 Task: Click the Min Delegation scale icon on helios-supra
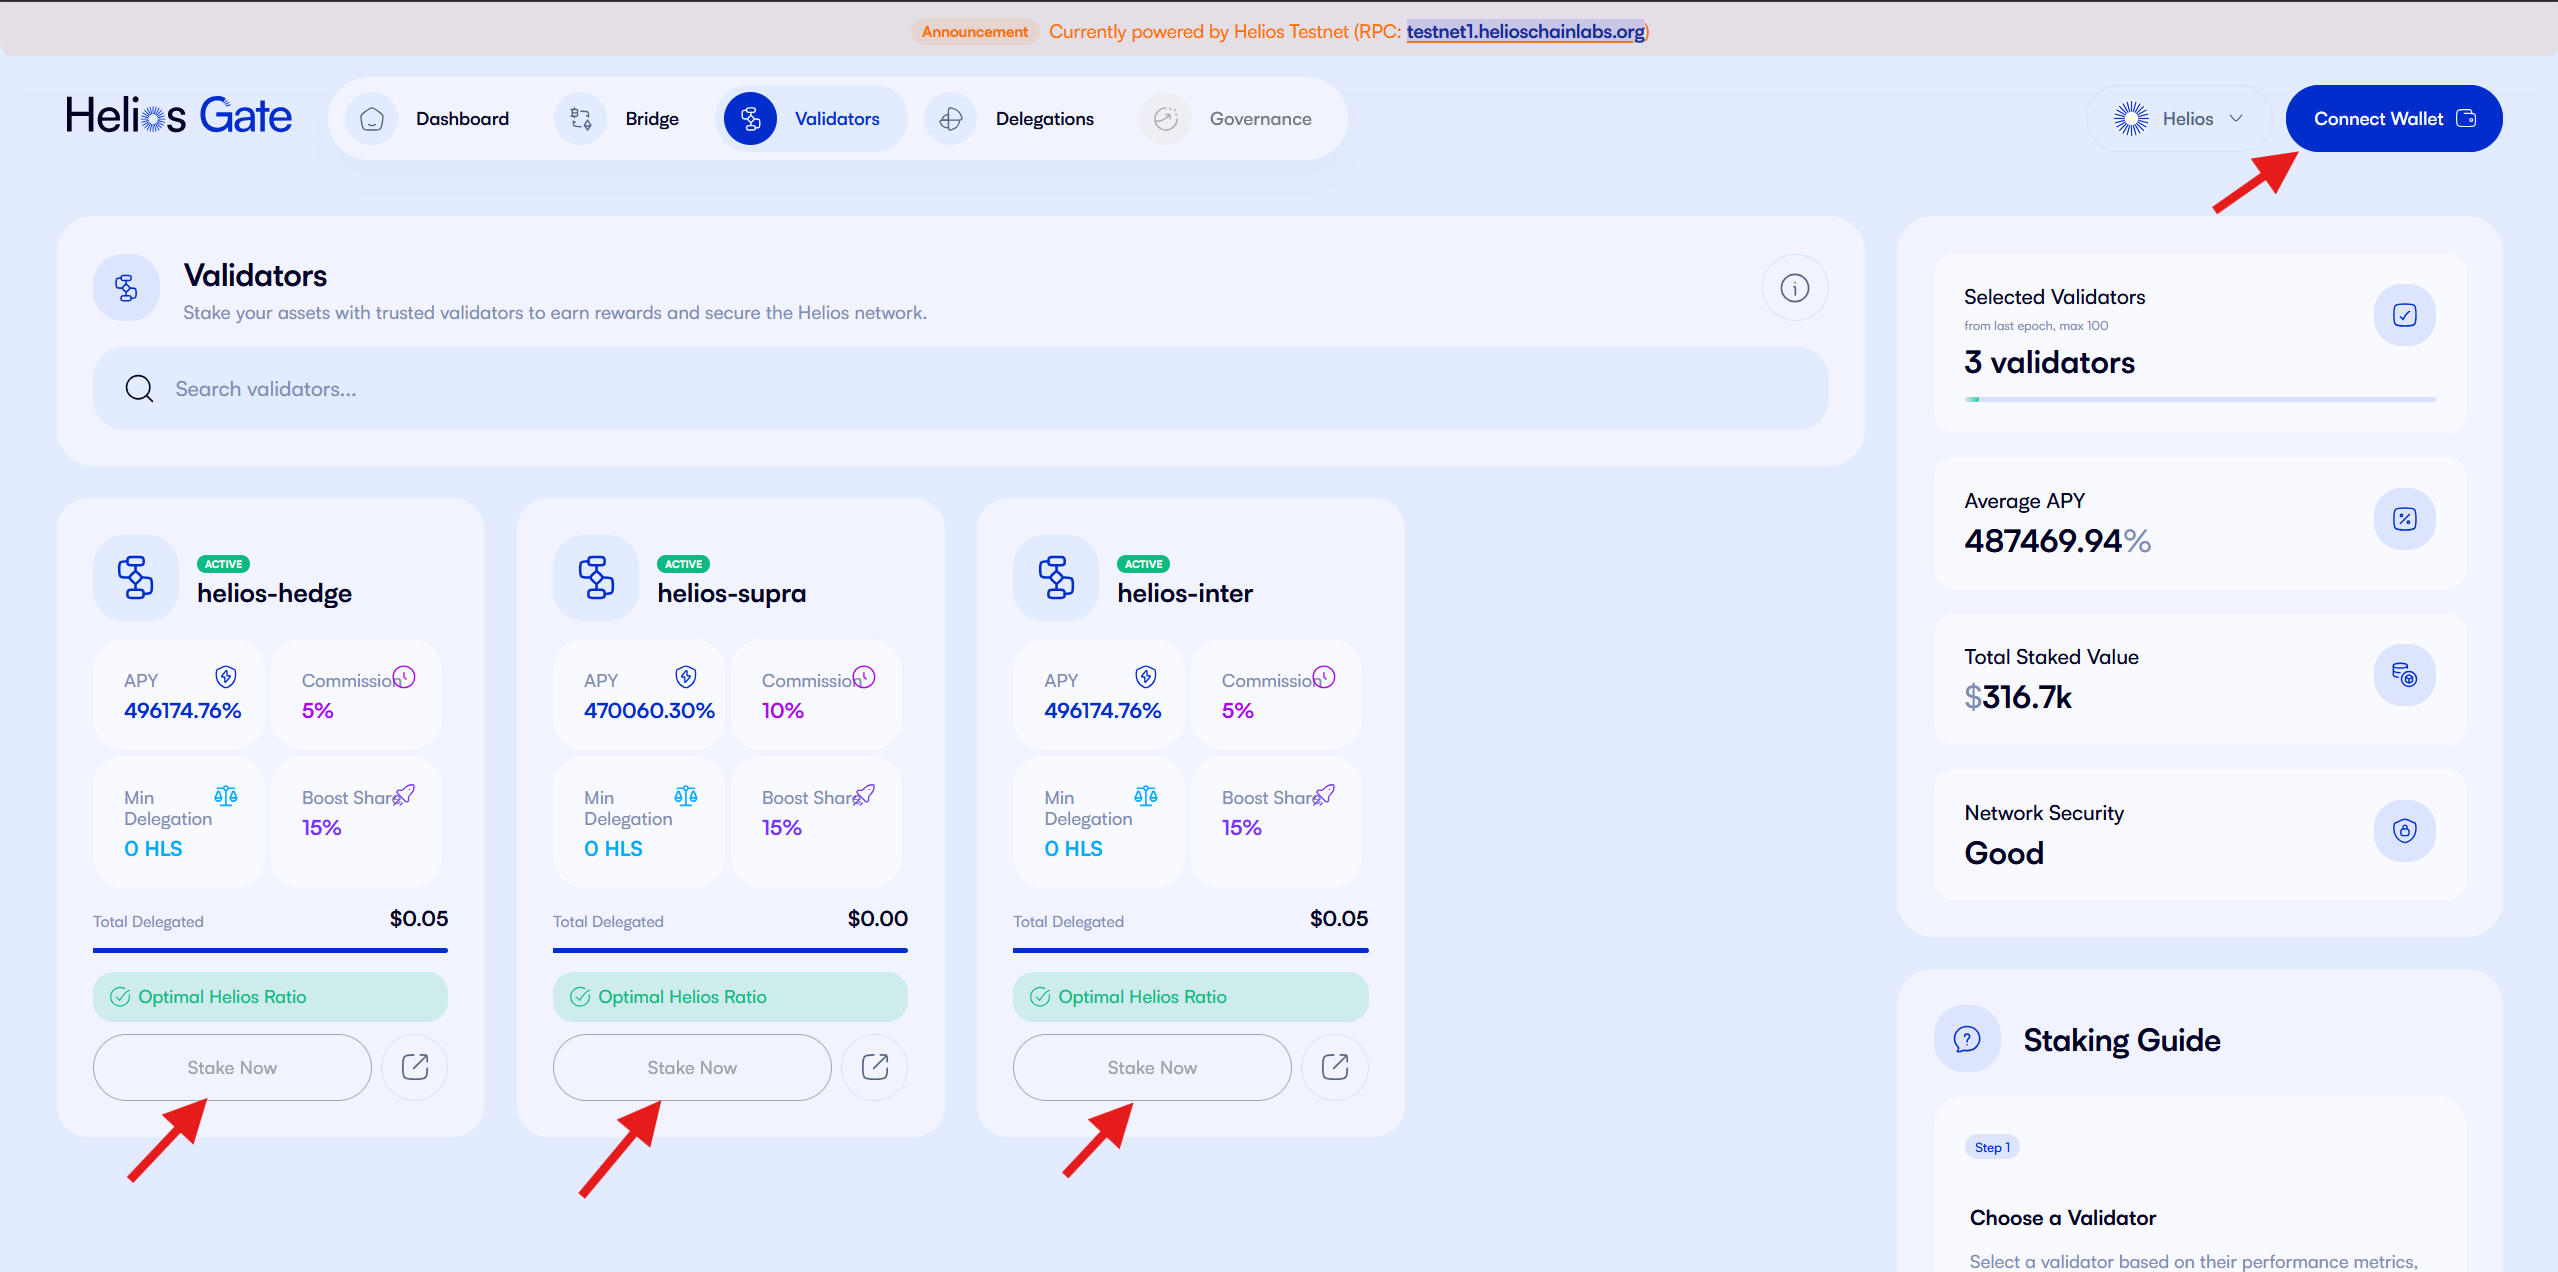(686, 796)
